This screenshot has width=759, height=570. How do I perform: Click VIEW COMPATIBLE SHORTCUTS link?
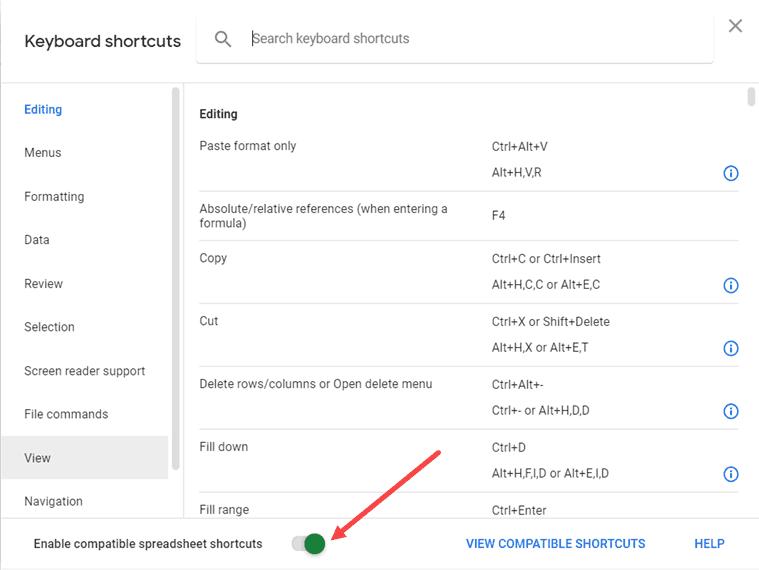[x=555, y=543]
